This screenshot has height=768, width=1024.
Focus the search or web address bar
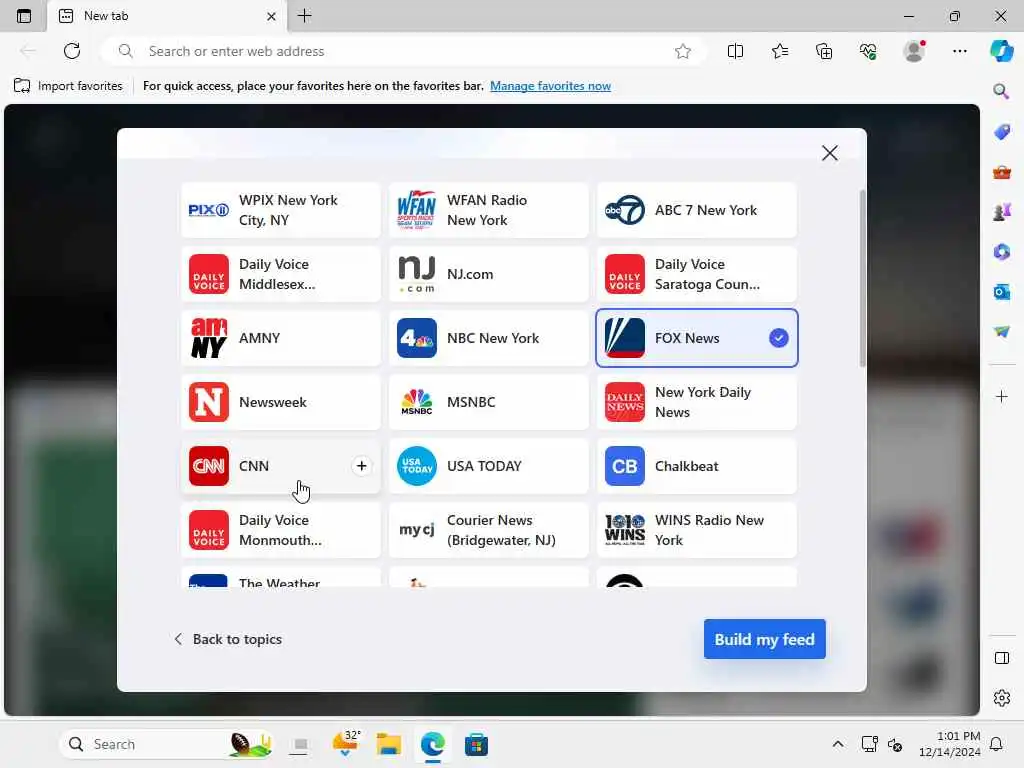click(405, 51)
